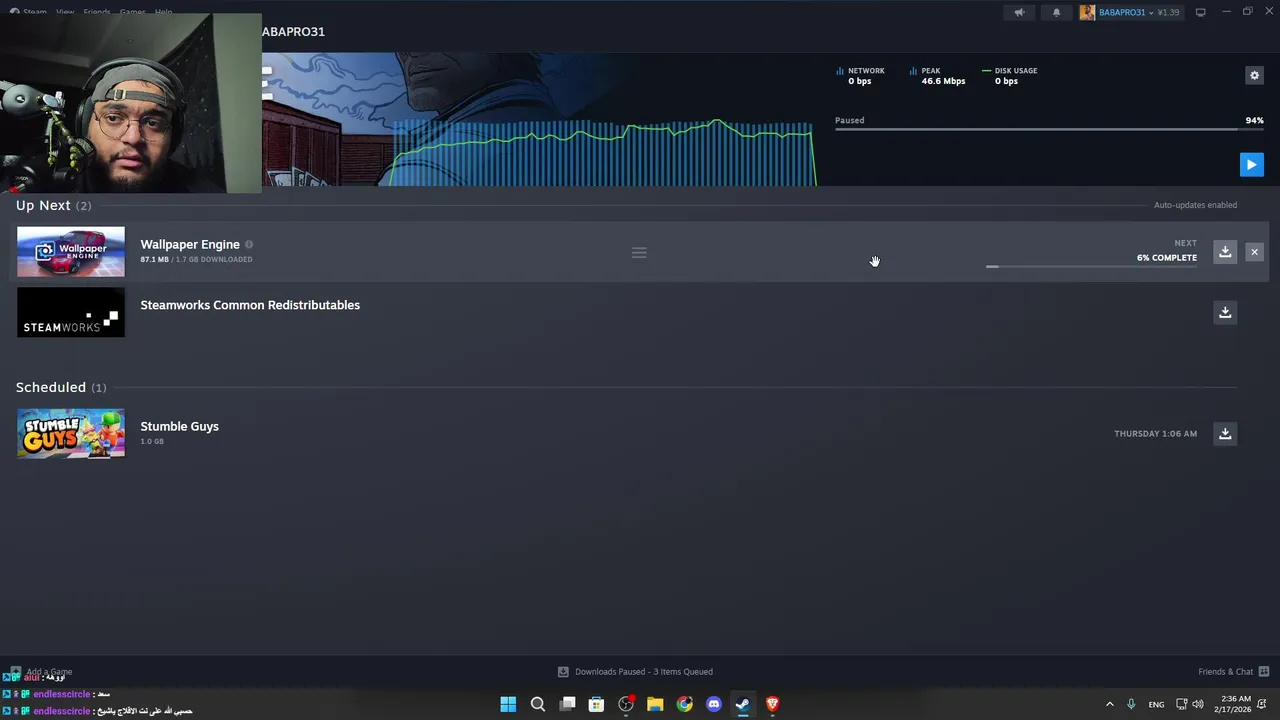Click the Wallpaper Engine title
Viewport: 1280px width, 720px height.
190,244
